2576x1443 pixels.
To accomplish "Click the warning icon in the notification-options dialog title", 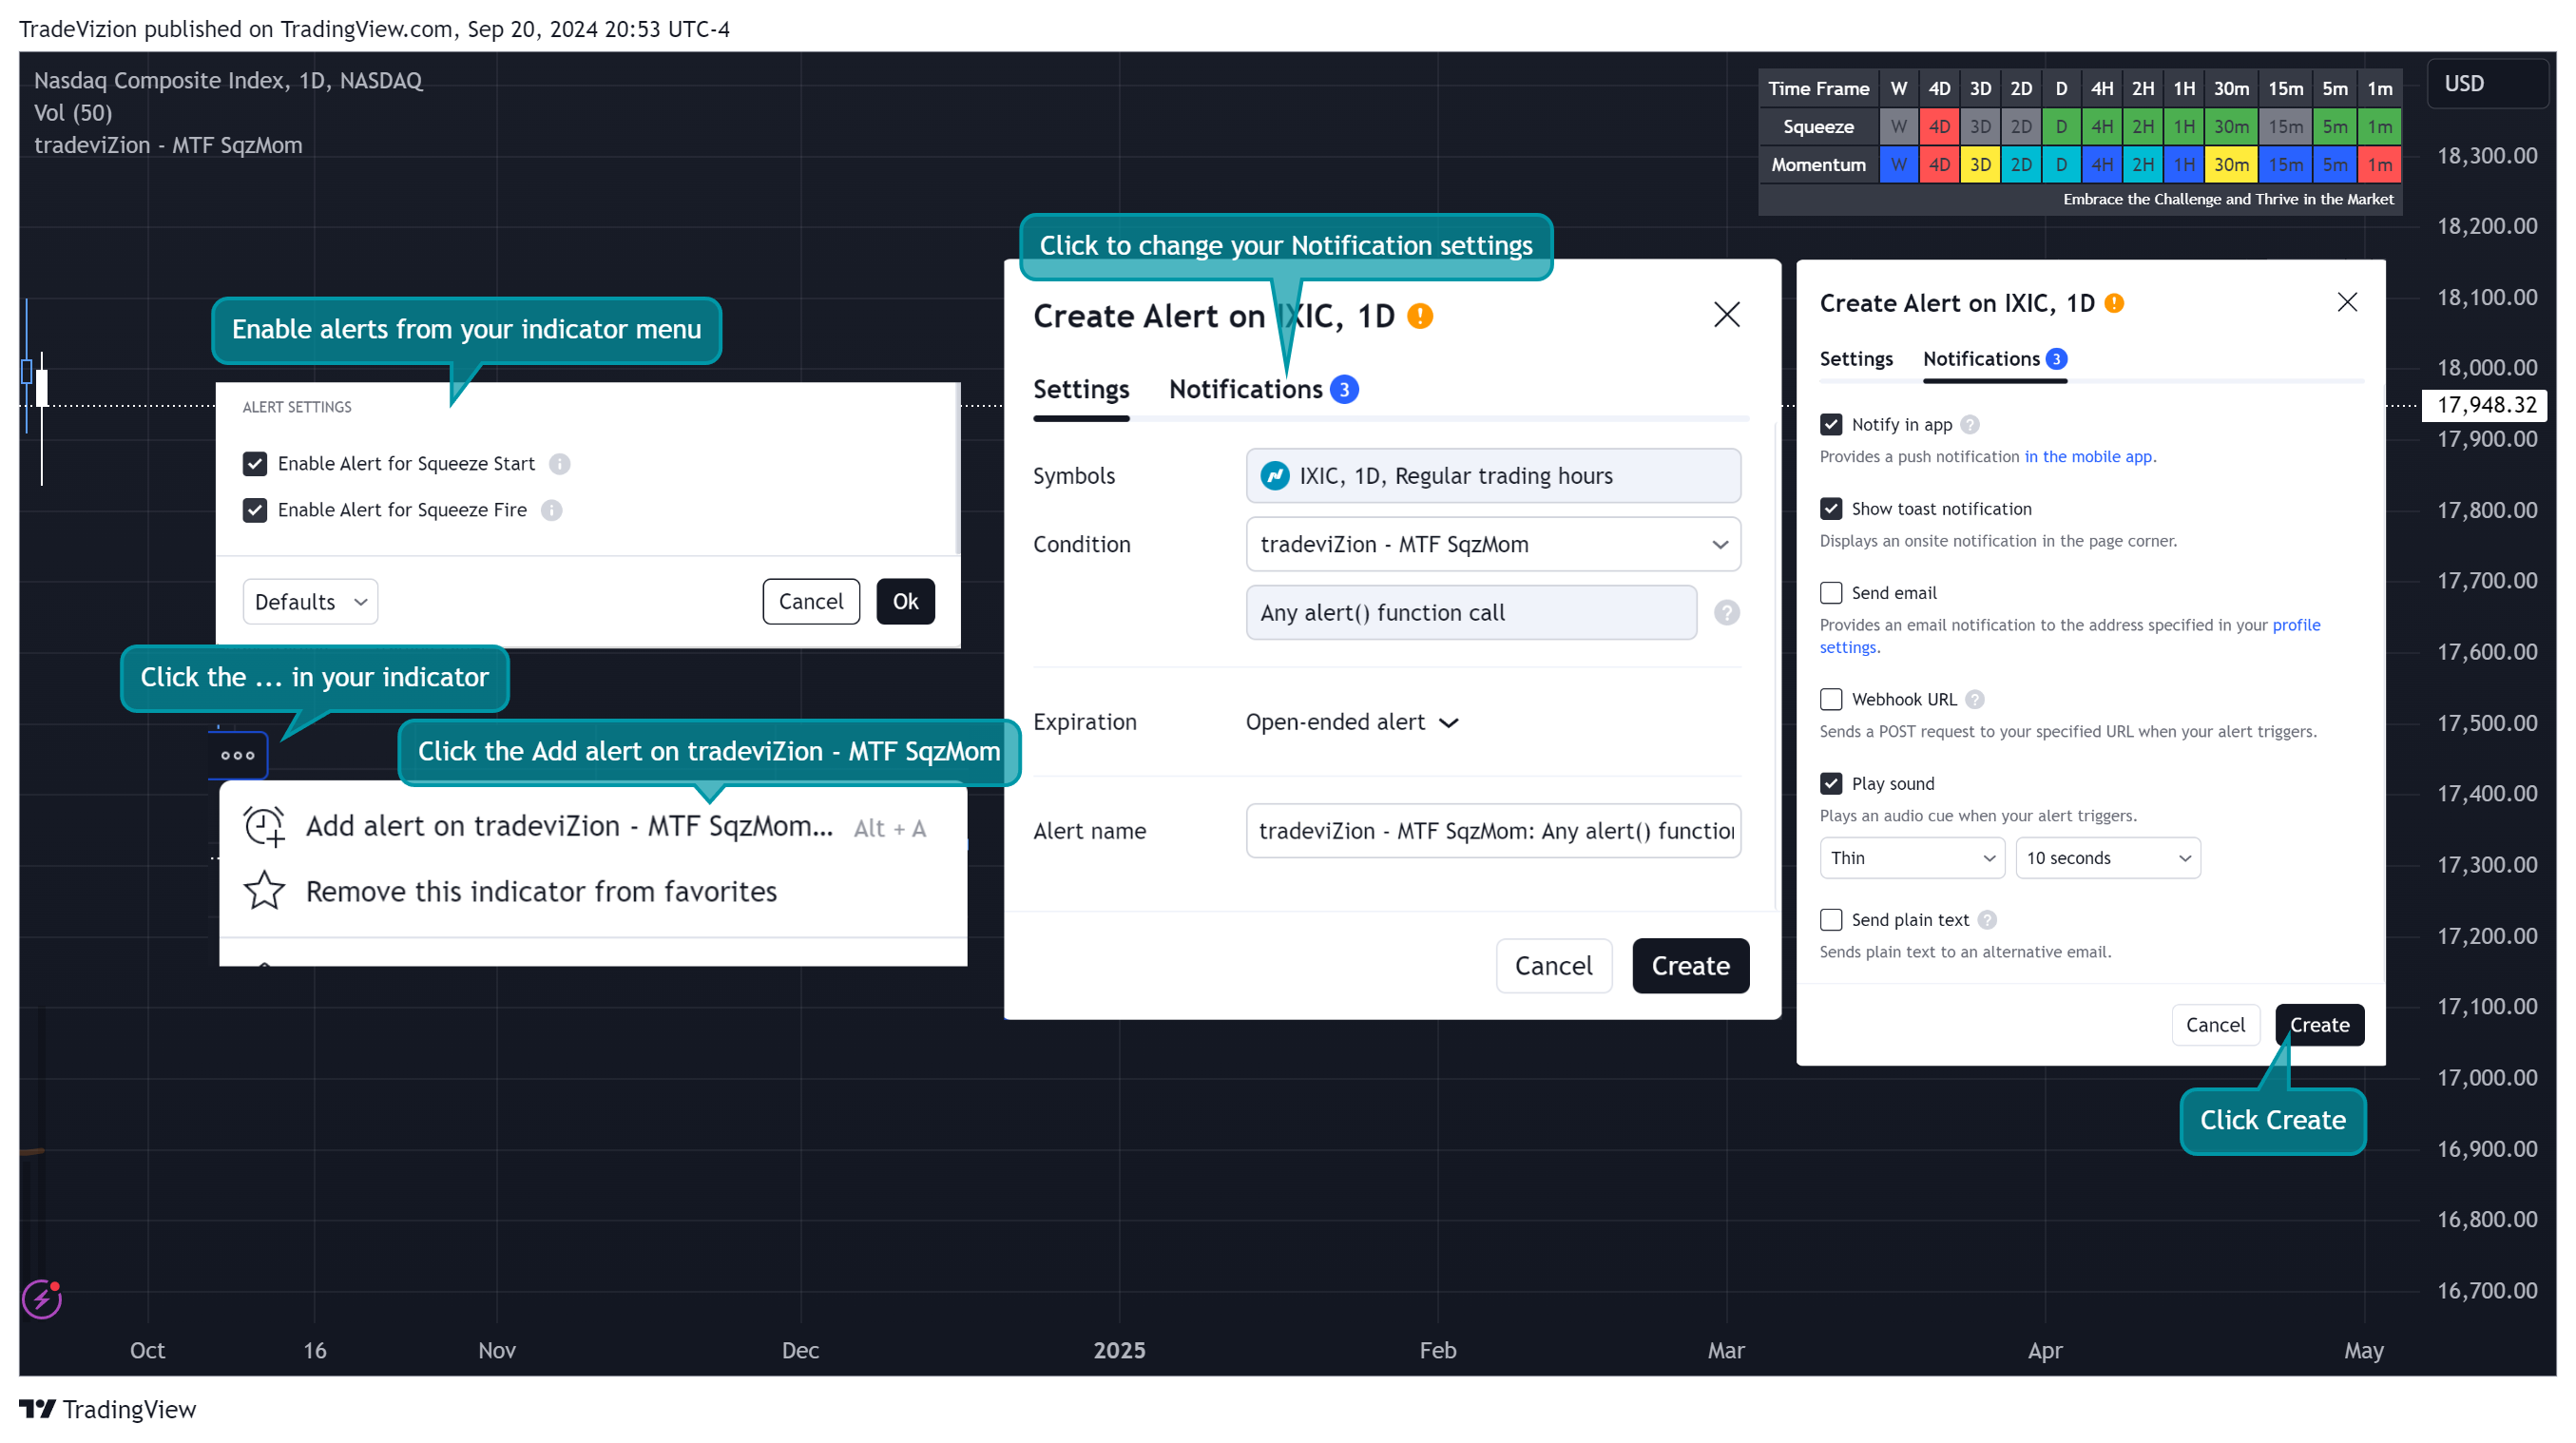I will pos(2114,303).
